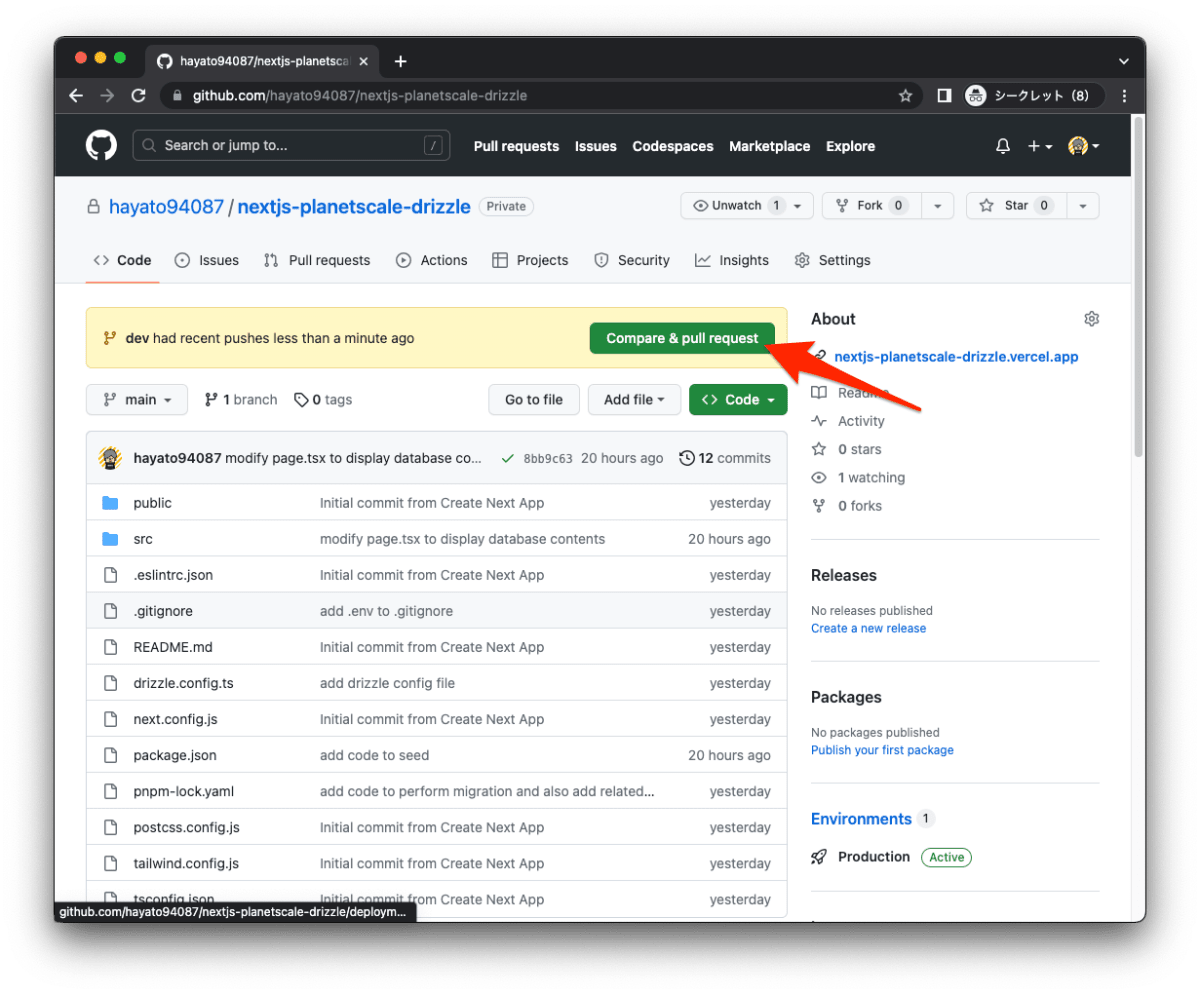1200x994 pixels.
Task: Open the package.json file
Action: click(175, 756)
